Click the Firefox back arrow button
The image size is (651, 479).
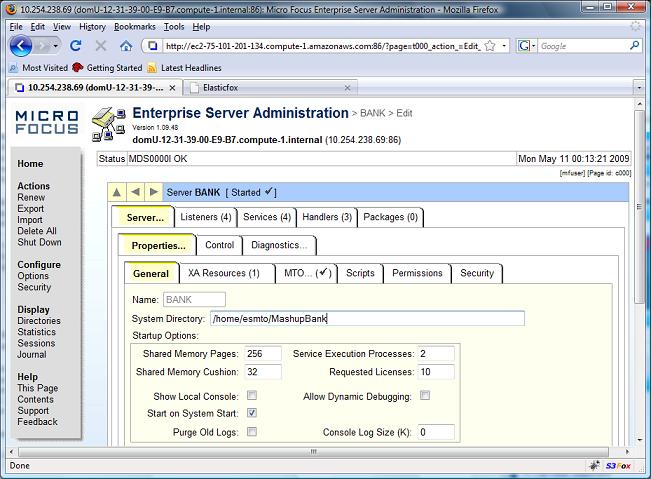pos(21,45)
